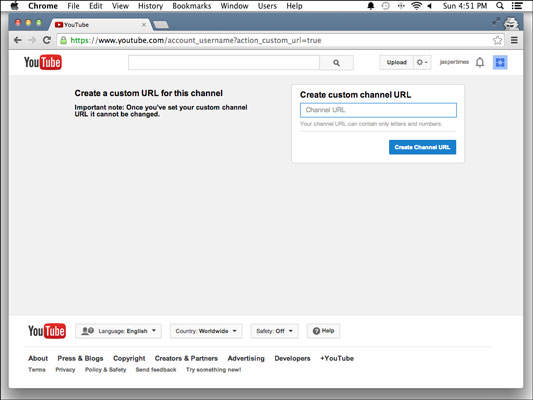
Task: Open the gear settings dropdown beside Upload
Action: pos(422,62)
